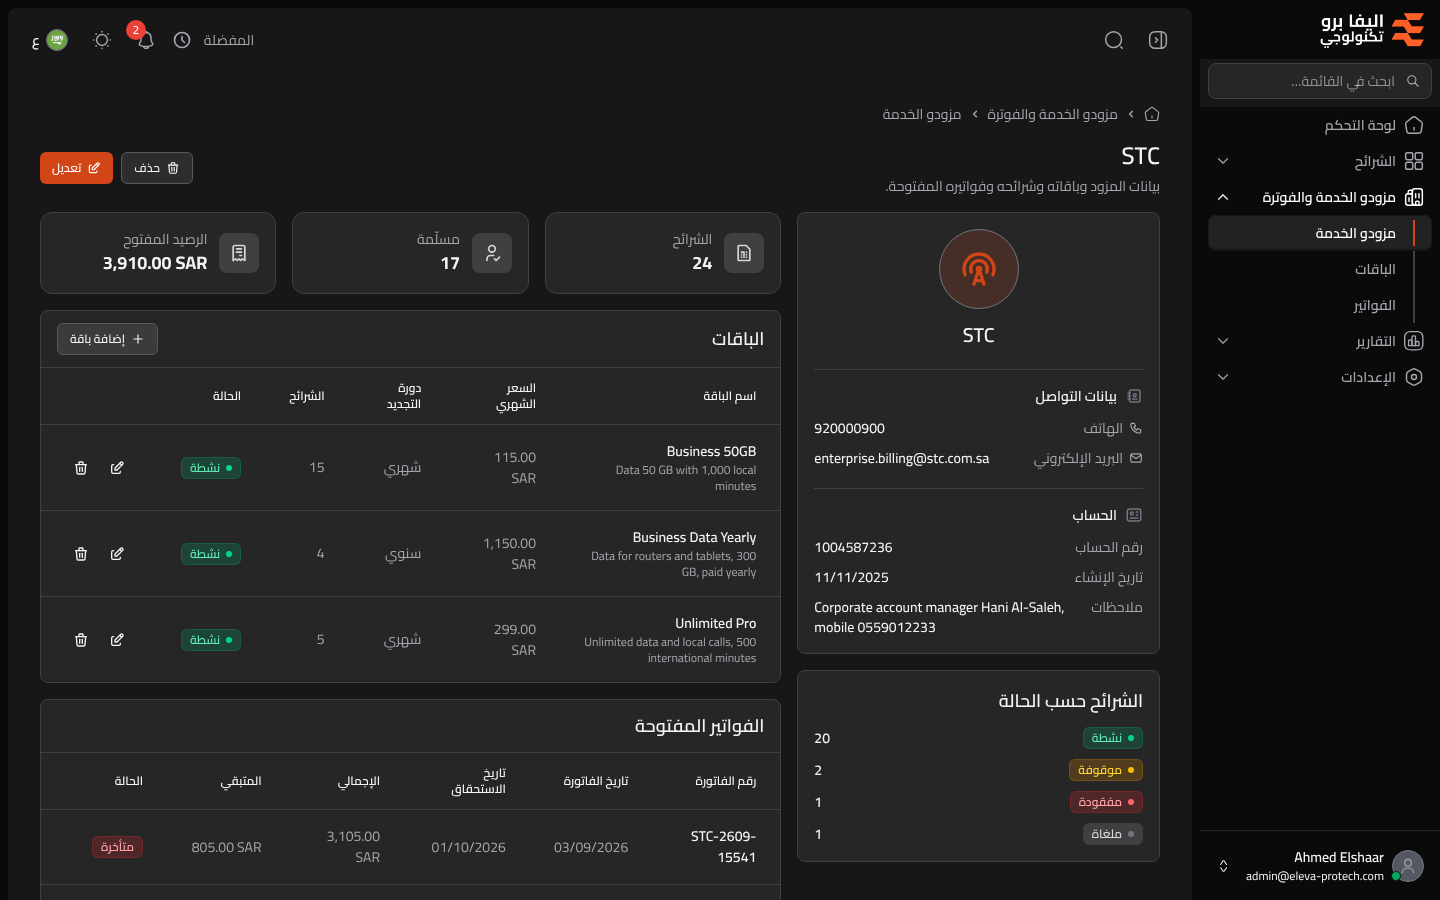Select مزودو الخدمة sidebar submenu item

(1320, 233)
